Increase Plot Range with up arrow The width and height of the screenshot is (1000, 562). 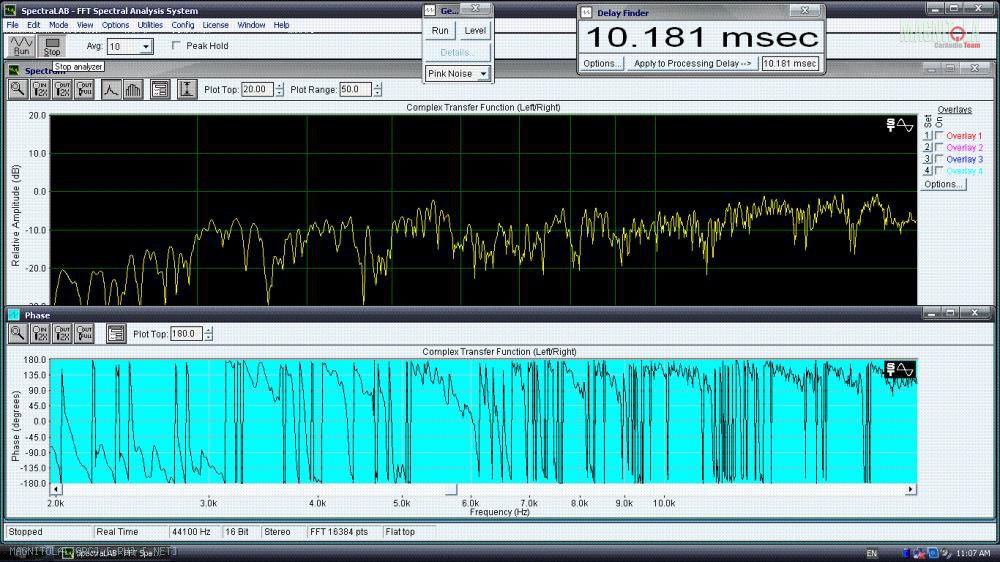pos(378,86)
